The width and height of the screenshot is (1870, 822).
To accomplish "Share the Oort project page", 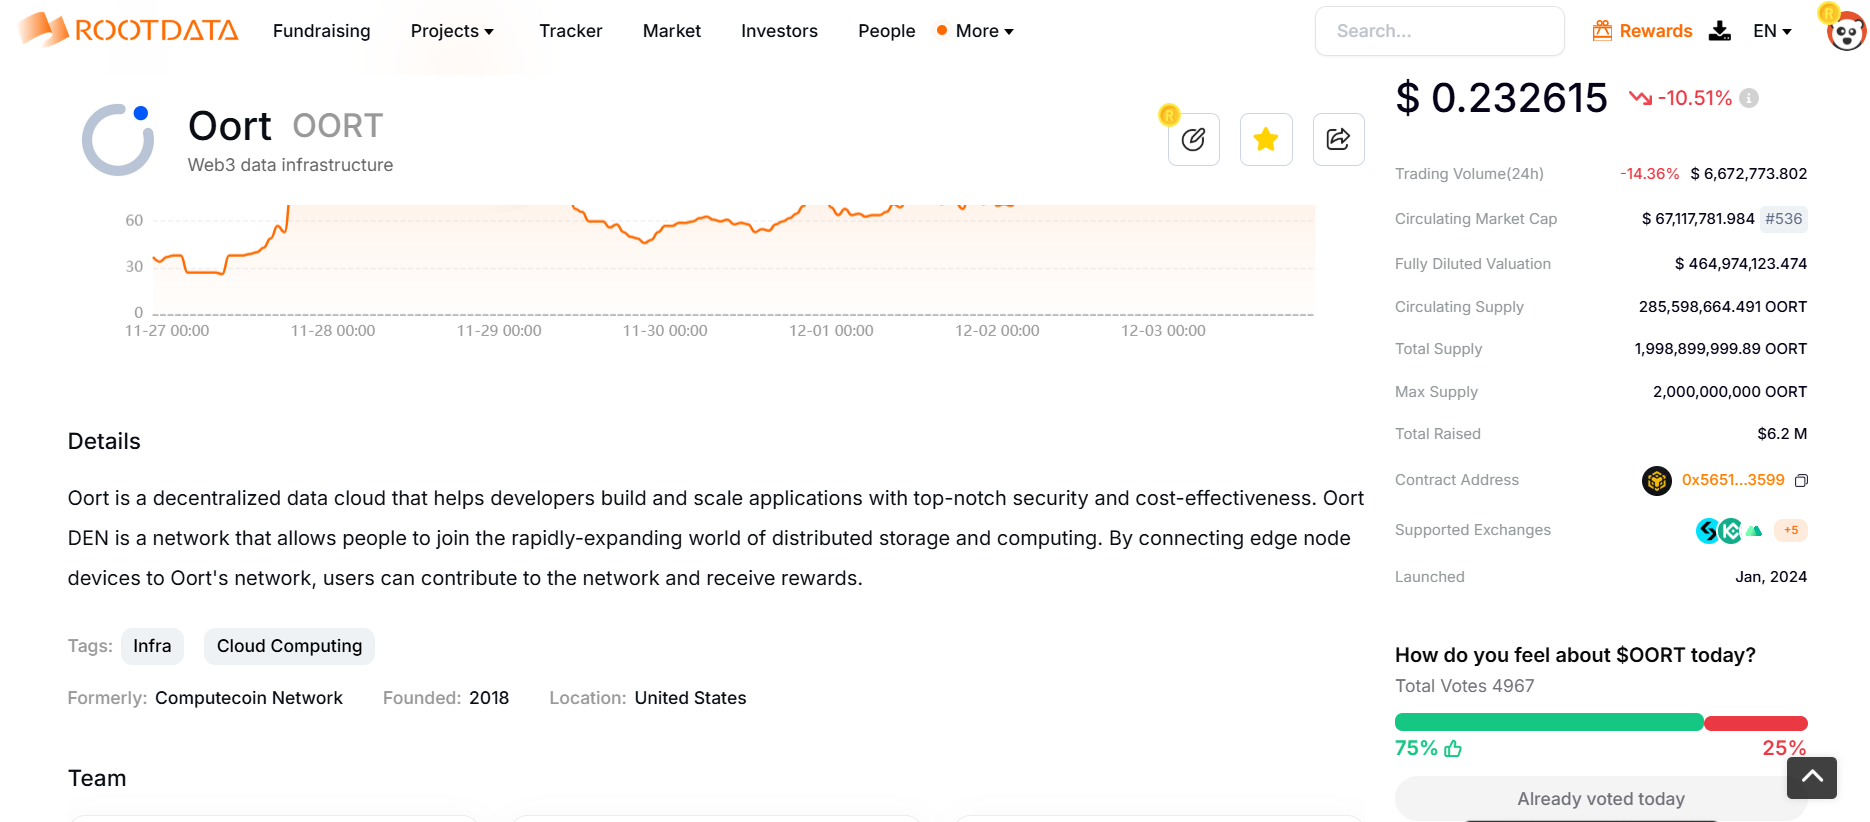I will click(1338, 140).
